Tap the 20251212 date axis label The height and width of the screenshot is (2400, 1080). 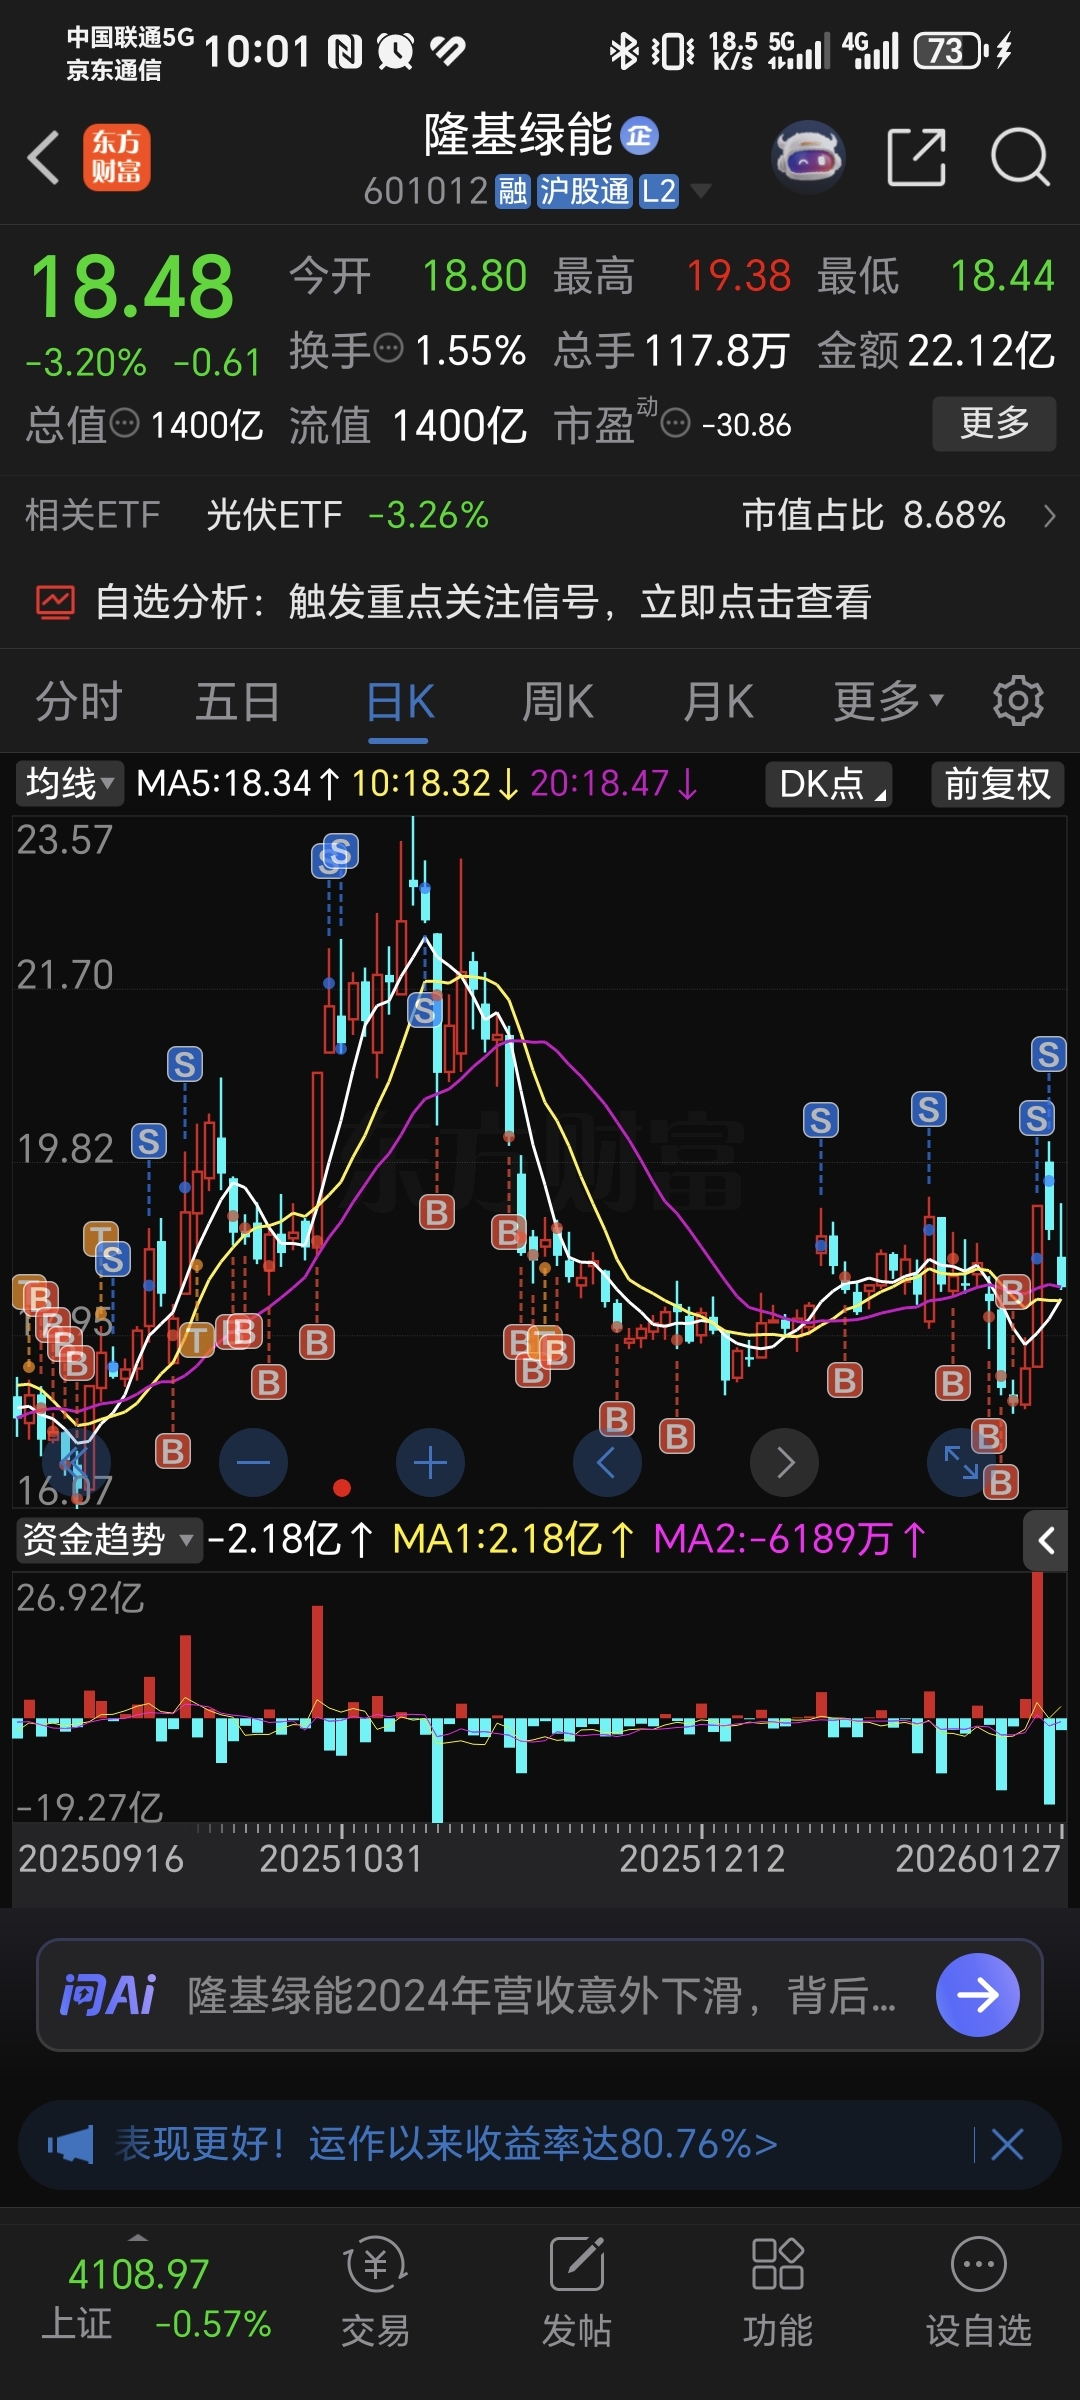tap(702, 1859)
